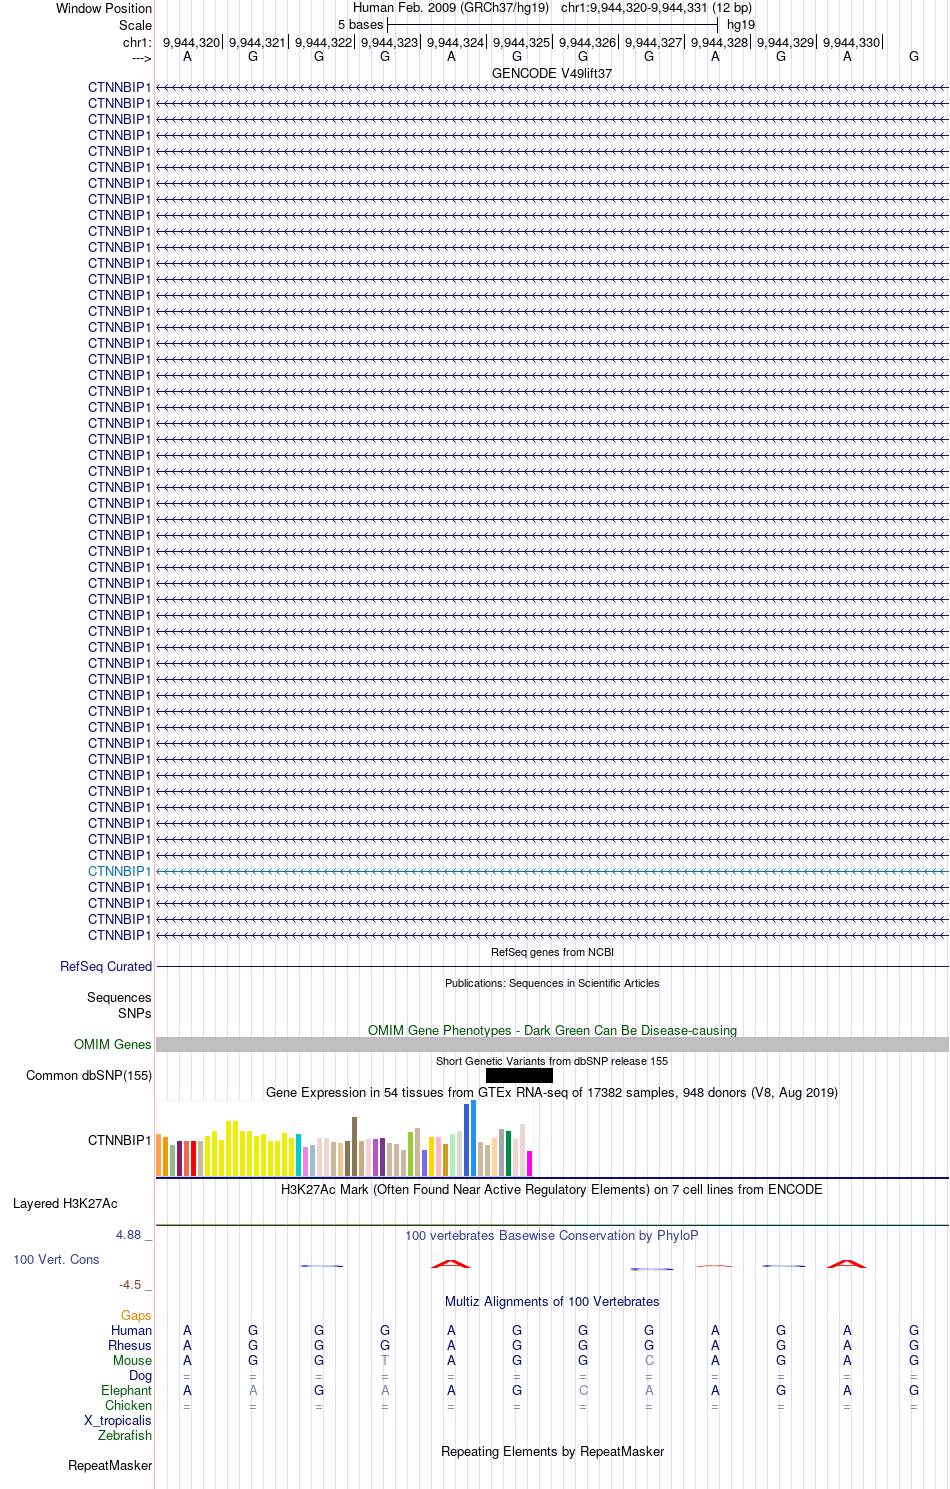Image resolution: width=950 pixels, height=1489 pixels.
Task: Click the 9,944,320 coordinate on ruler
Action: (x=191, y=42)
